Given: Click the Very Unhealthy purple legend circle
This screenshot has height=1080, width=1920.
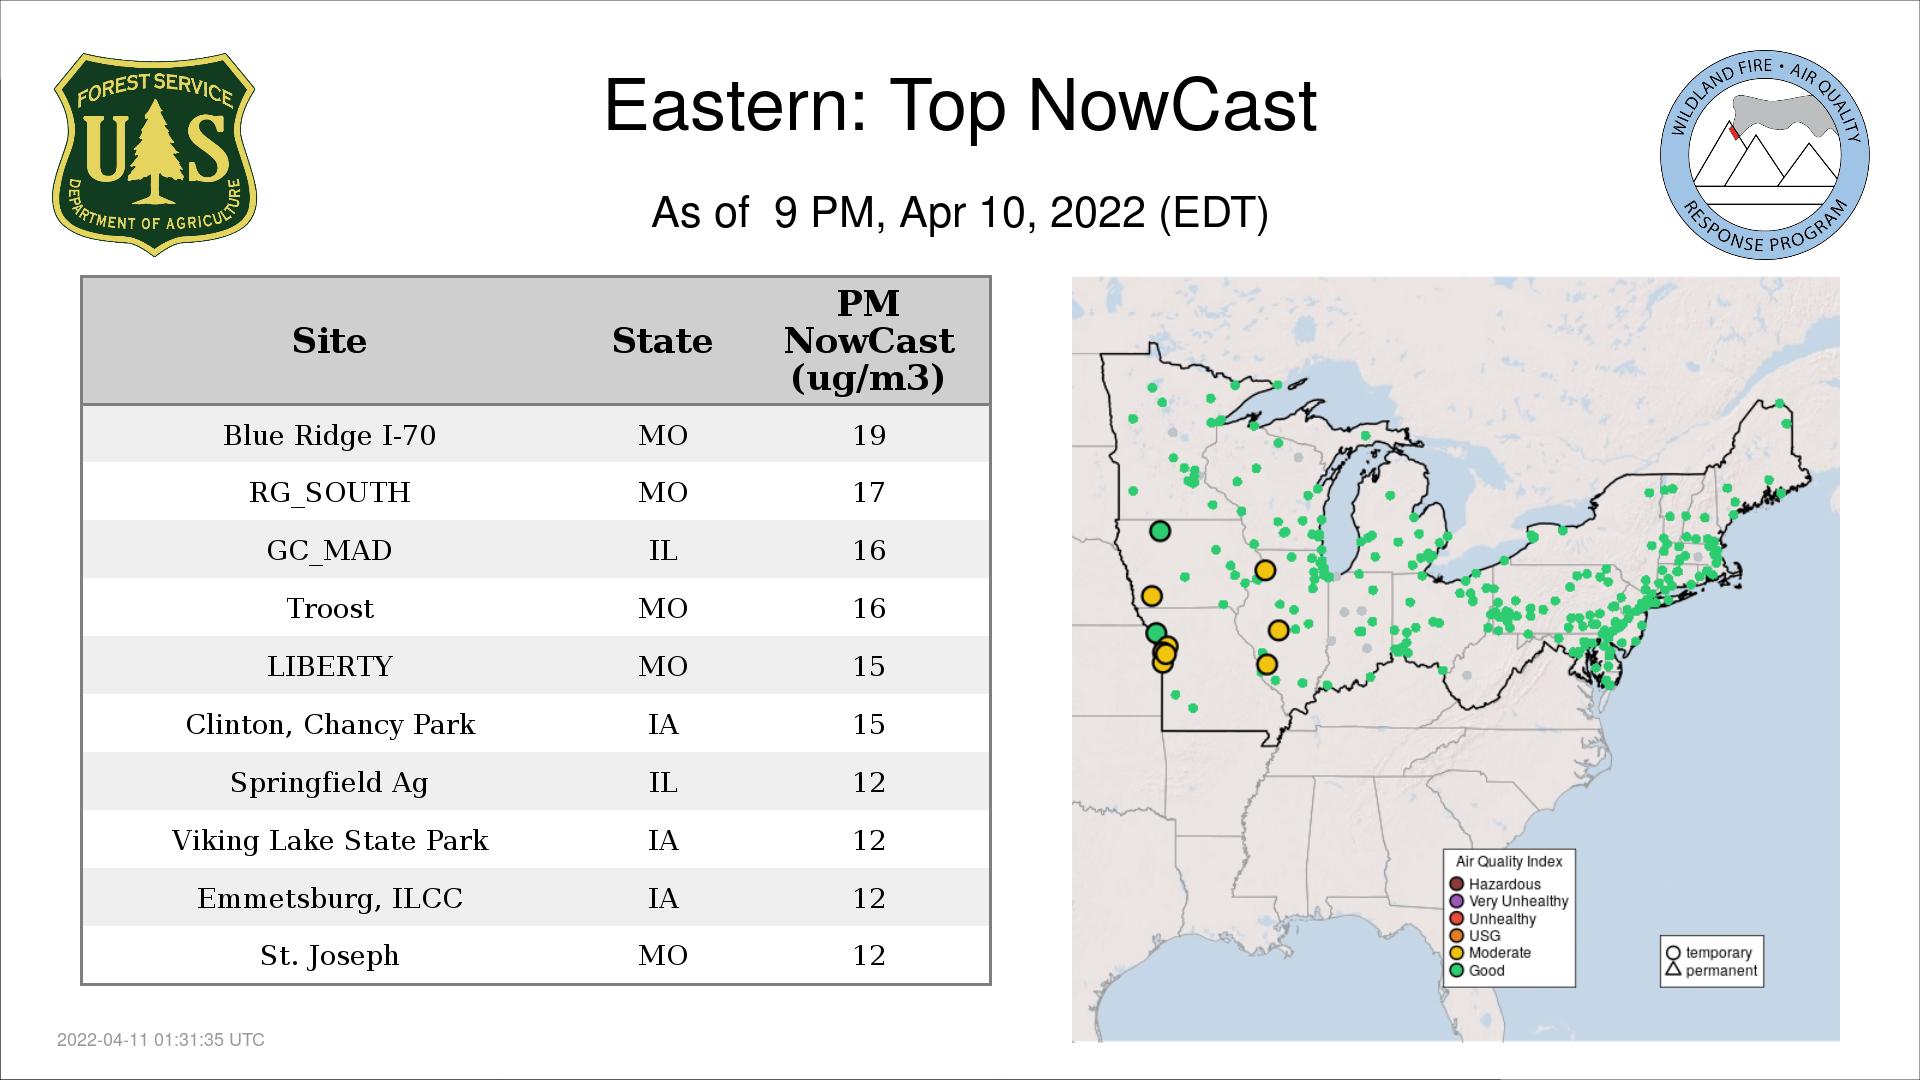Looking at the screenshot, I should (x=1457, y=901).
